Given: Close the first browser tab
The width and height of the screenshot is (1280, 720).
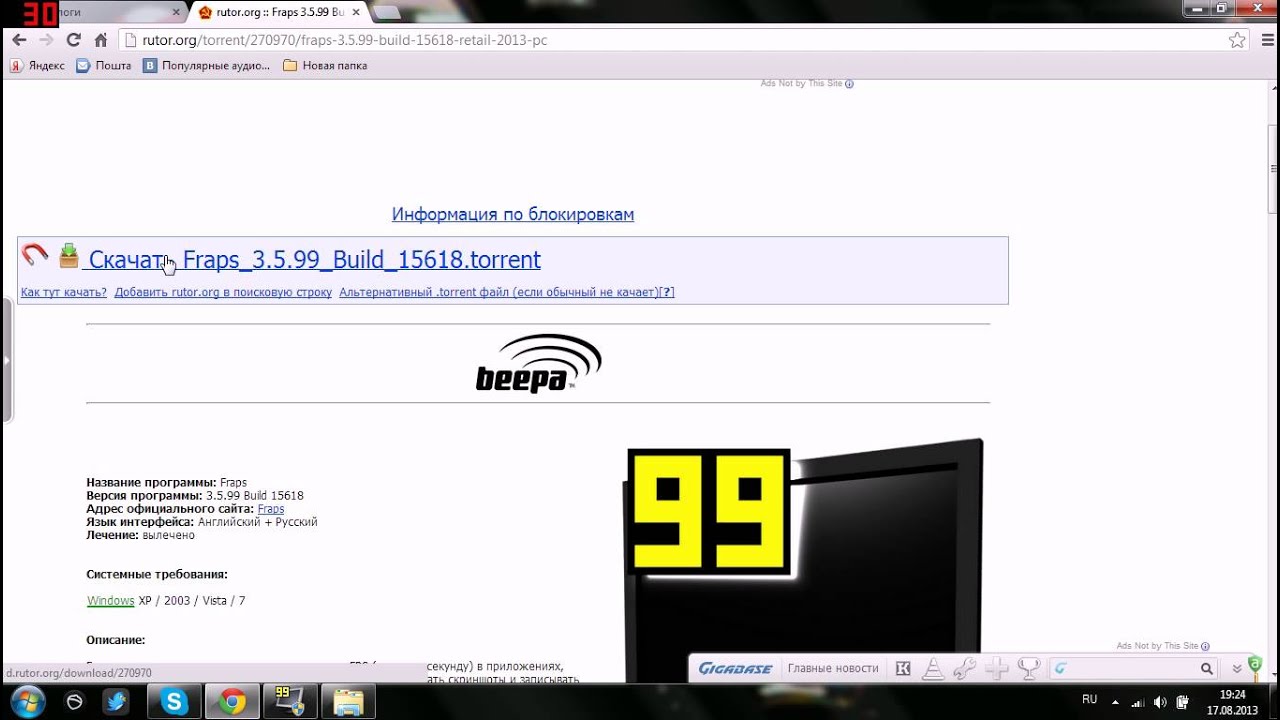Looking at the screenshot, I should (x=176, y=12).
